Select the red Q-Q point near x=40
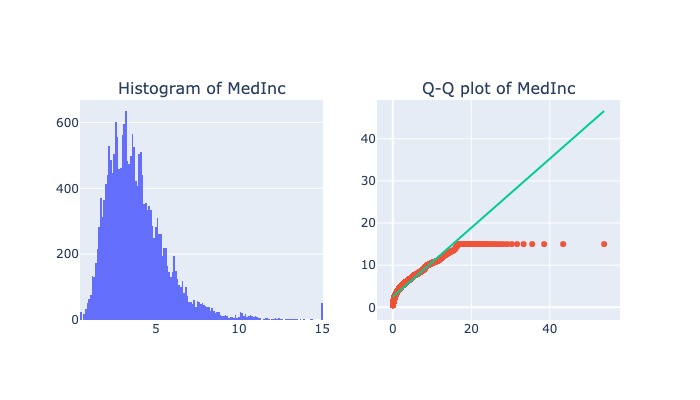 tap(544, 243)
